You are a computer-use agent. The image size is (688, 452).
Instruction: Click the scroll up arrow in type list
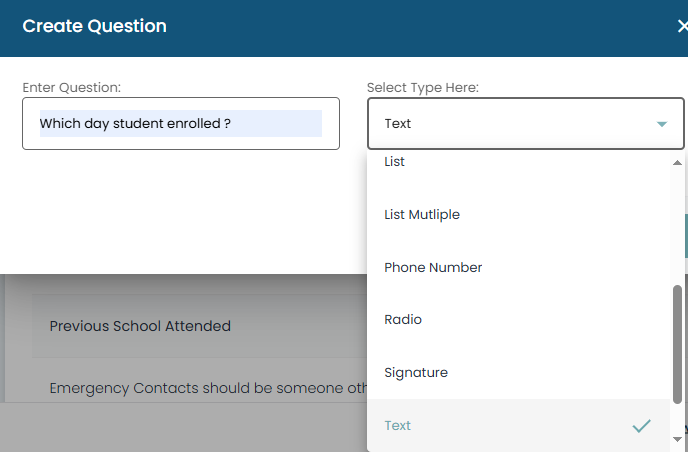(x=678, y=162)
